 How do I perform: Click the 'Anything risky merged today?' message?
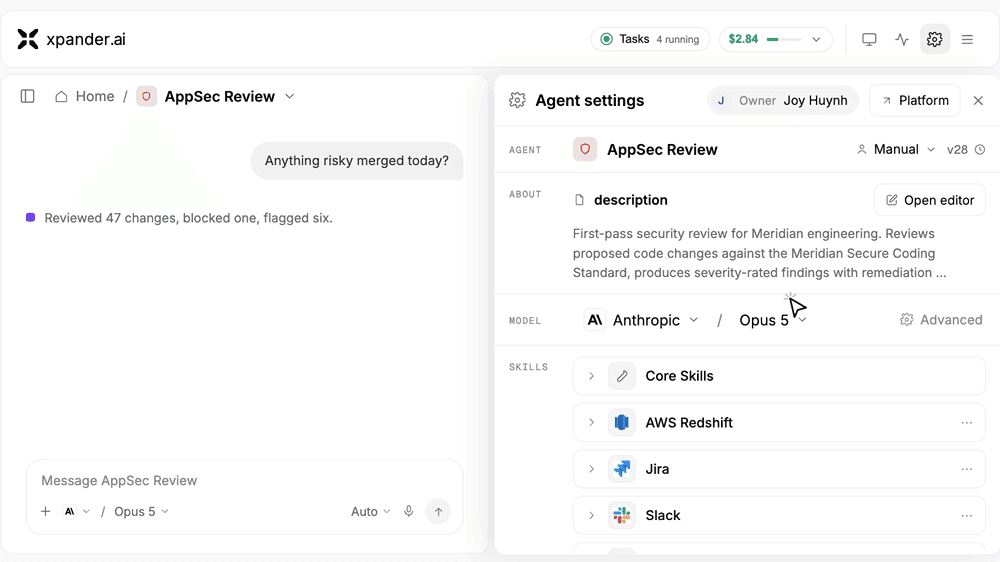(x=357, y=161)
